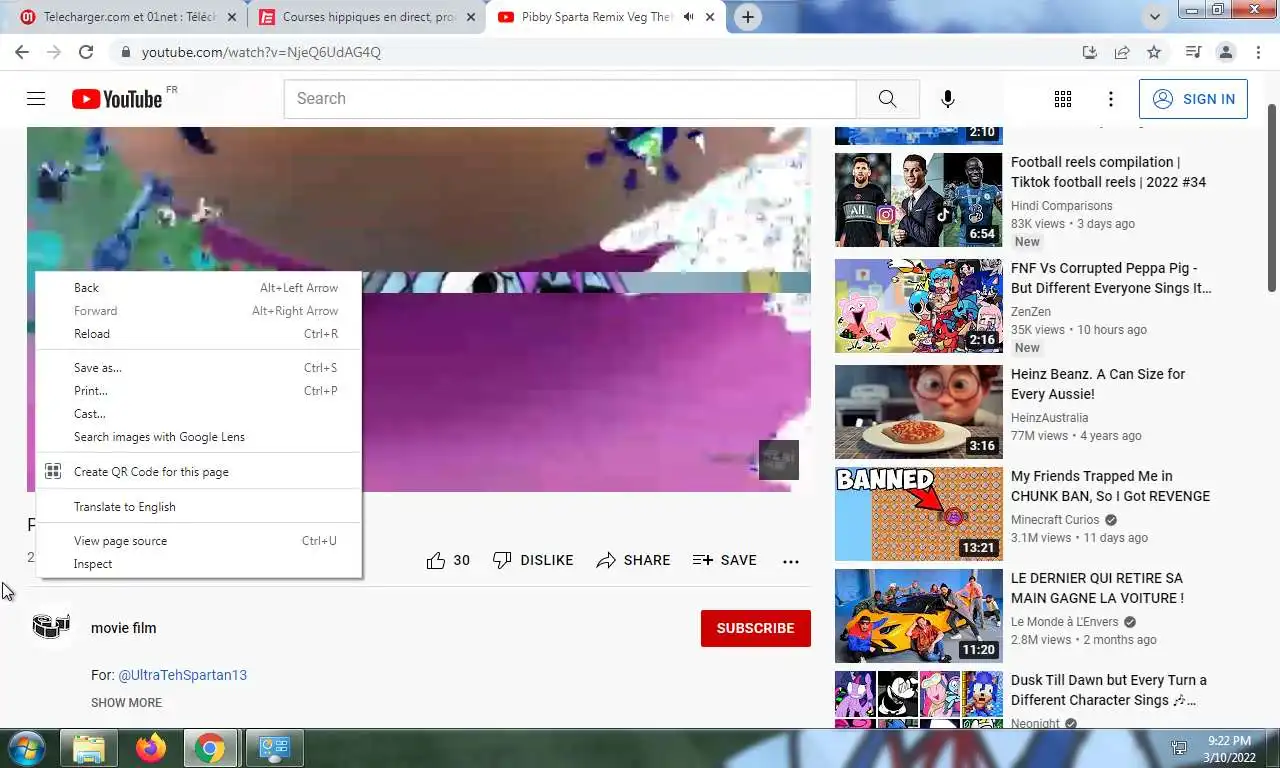
Task: Click the red SUBSCRIBE button
Action: (x=755, y=628)
